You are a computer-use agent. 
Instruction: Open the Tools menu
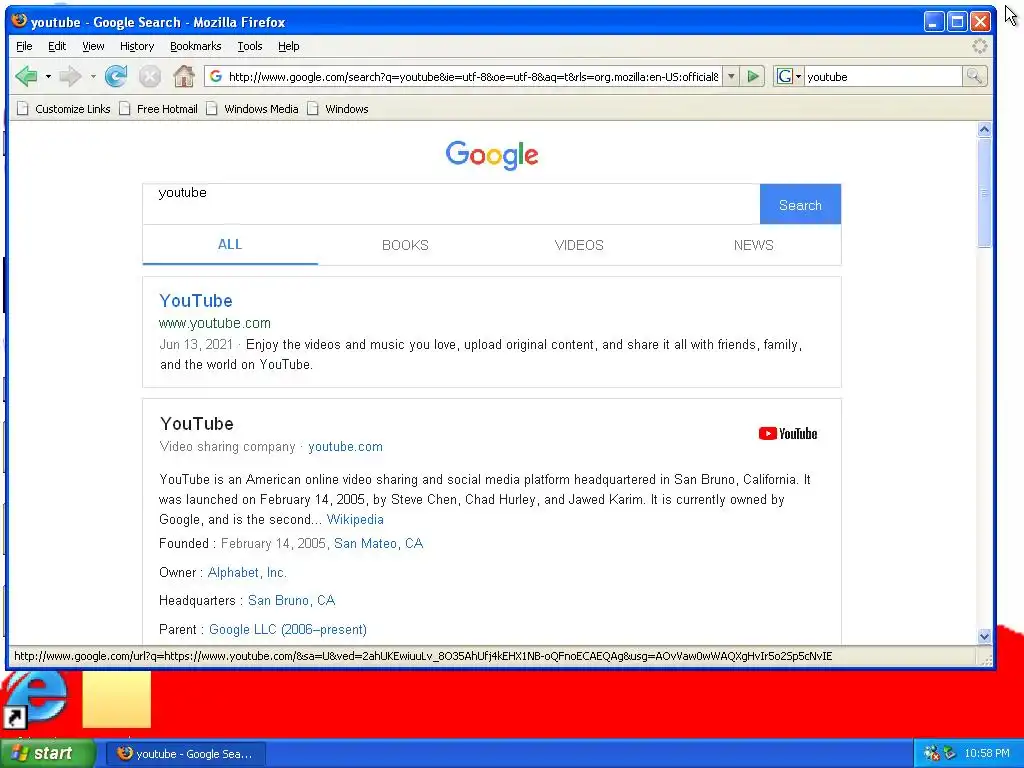click(x=250, y=46)
